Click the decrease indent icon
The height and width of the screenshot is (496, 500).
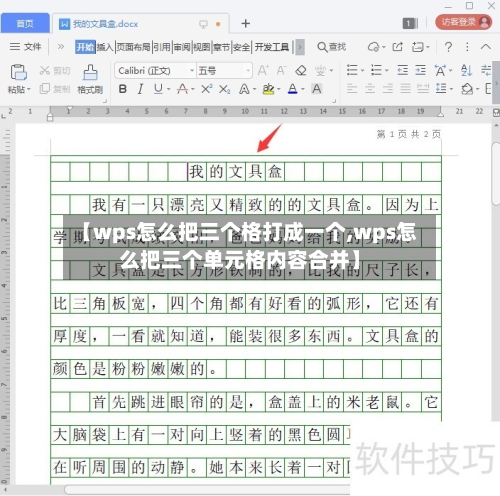tap(402, 70)
